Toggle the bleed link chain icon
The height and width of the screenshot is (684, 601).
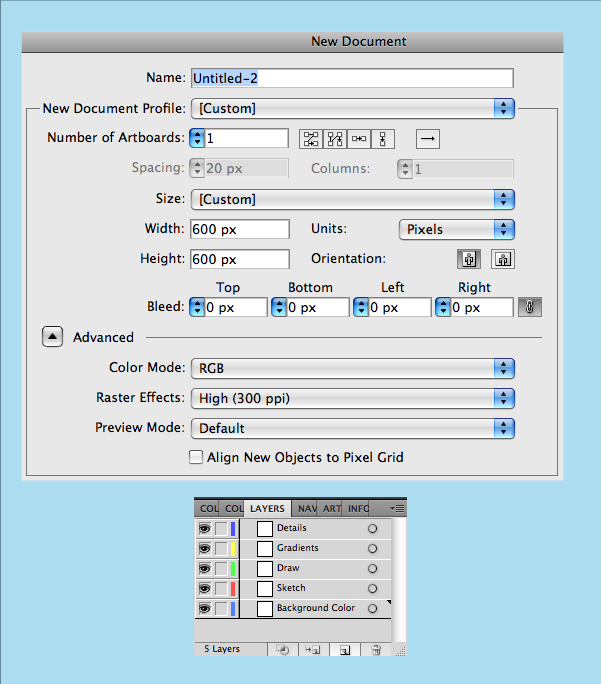[529, 308]
